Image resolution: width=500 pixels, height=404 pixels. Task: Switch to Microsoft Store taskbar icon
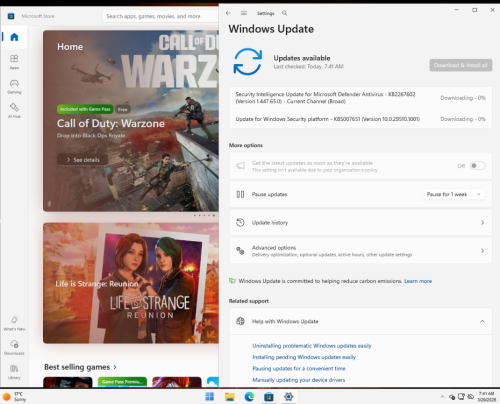(x=269, y=397)
